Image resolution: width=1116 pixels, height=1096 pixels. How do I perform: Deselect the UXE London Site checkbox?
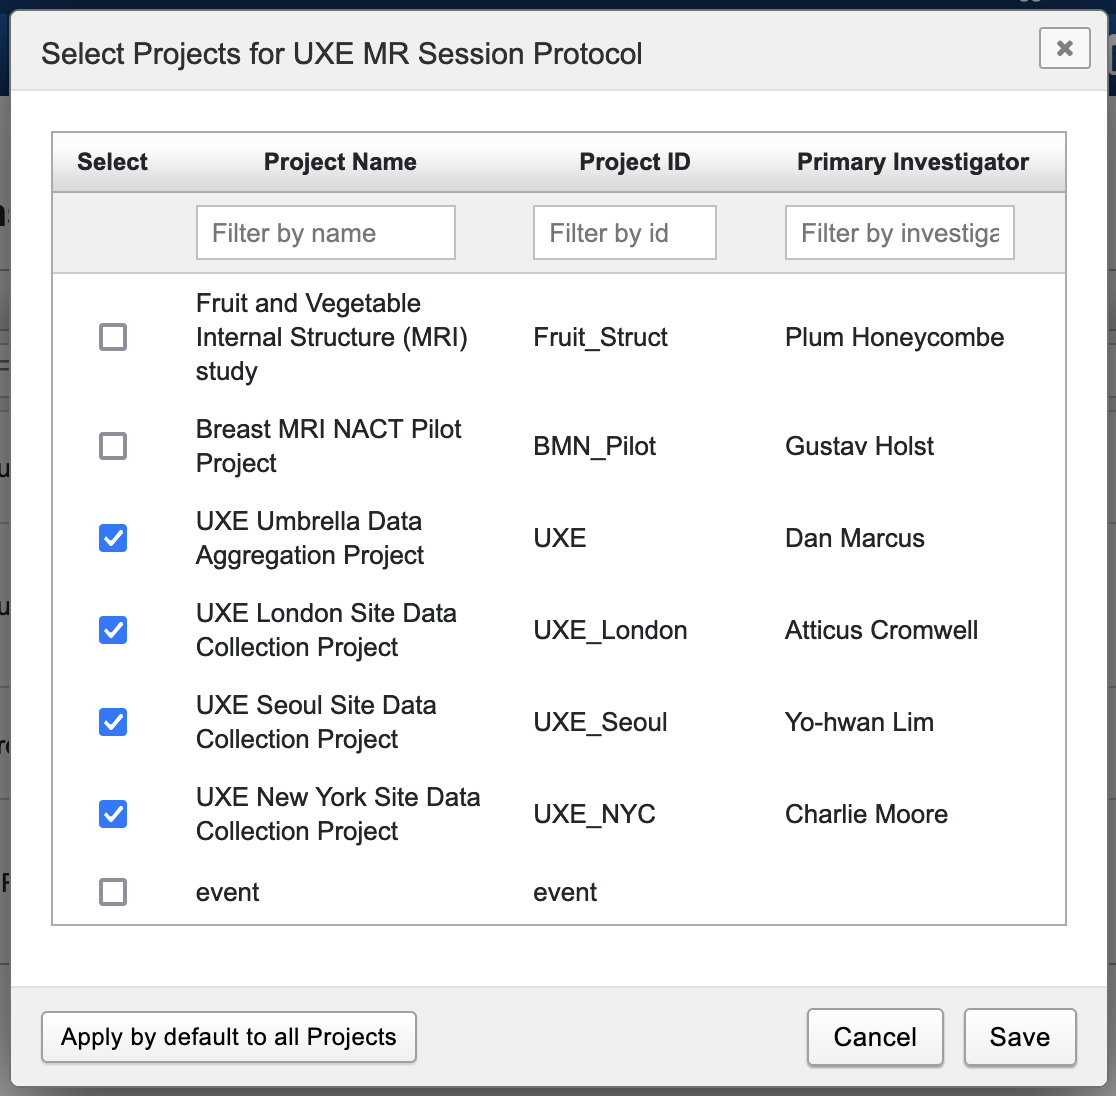tap(113, 630)
